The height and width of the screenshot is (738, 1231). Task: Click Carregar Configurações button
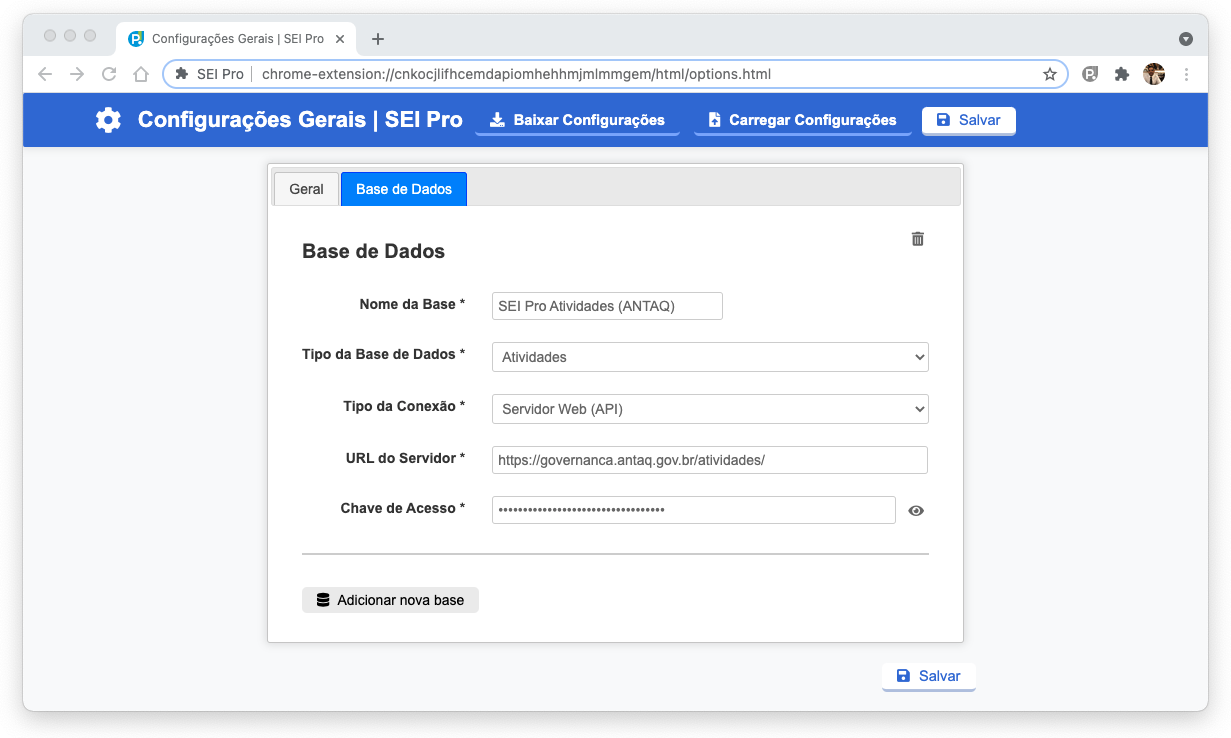click(x=802, y=120)
